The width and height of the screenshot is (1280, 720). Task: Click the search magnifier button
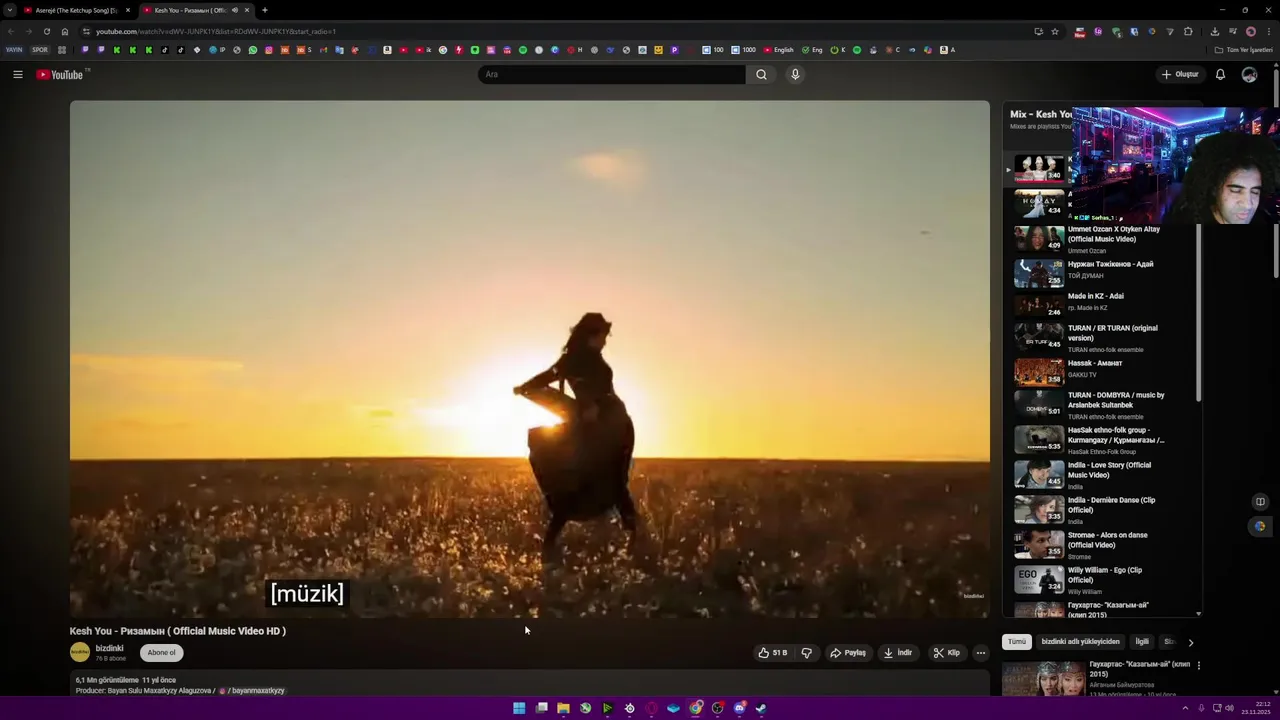(x=761, y=74)
